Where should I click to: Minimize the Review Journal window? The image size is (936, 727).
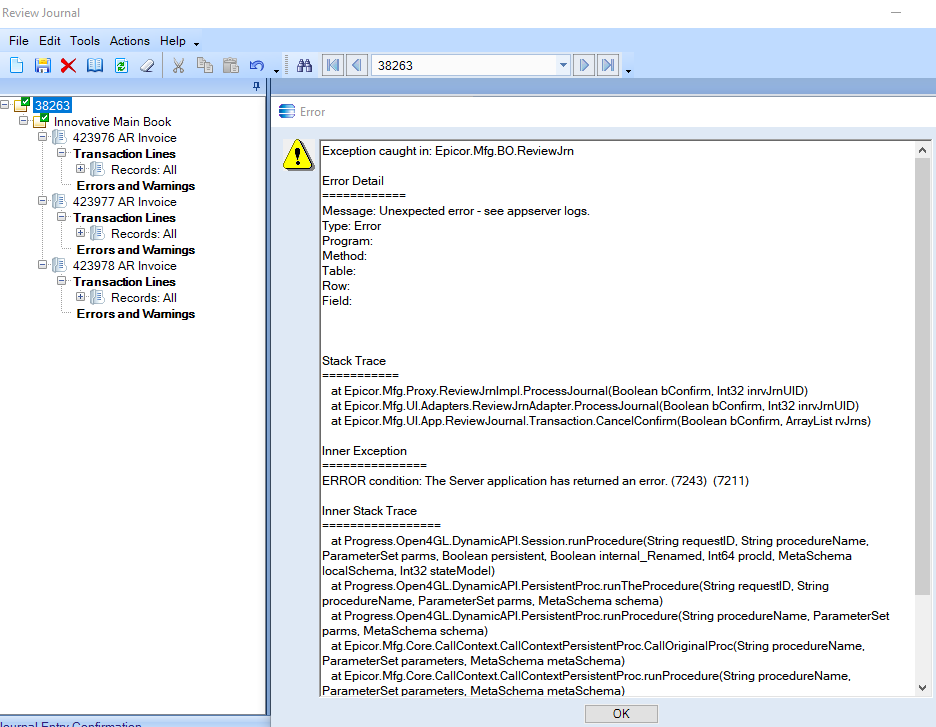(896, 13)
